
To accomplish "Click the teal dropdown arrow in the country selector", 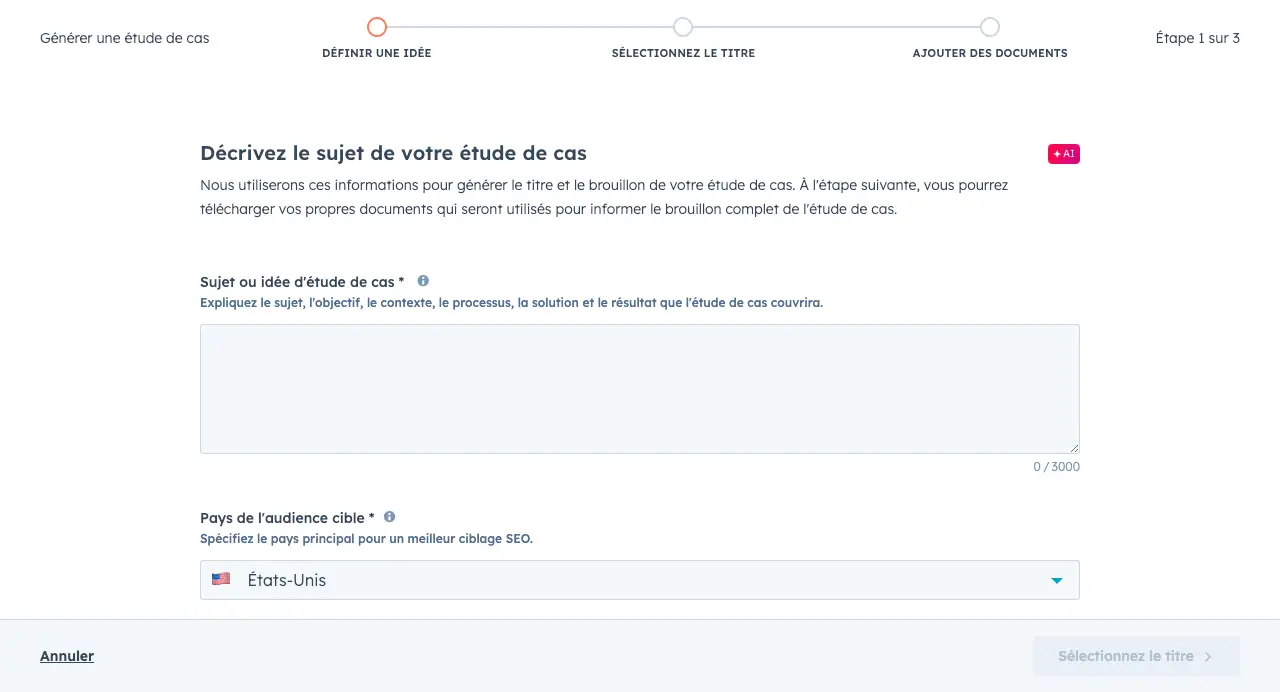I will 1056,580.
